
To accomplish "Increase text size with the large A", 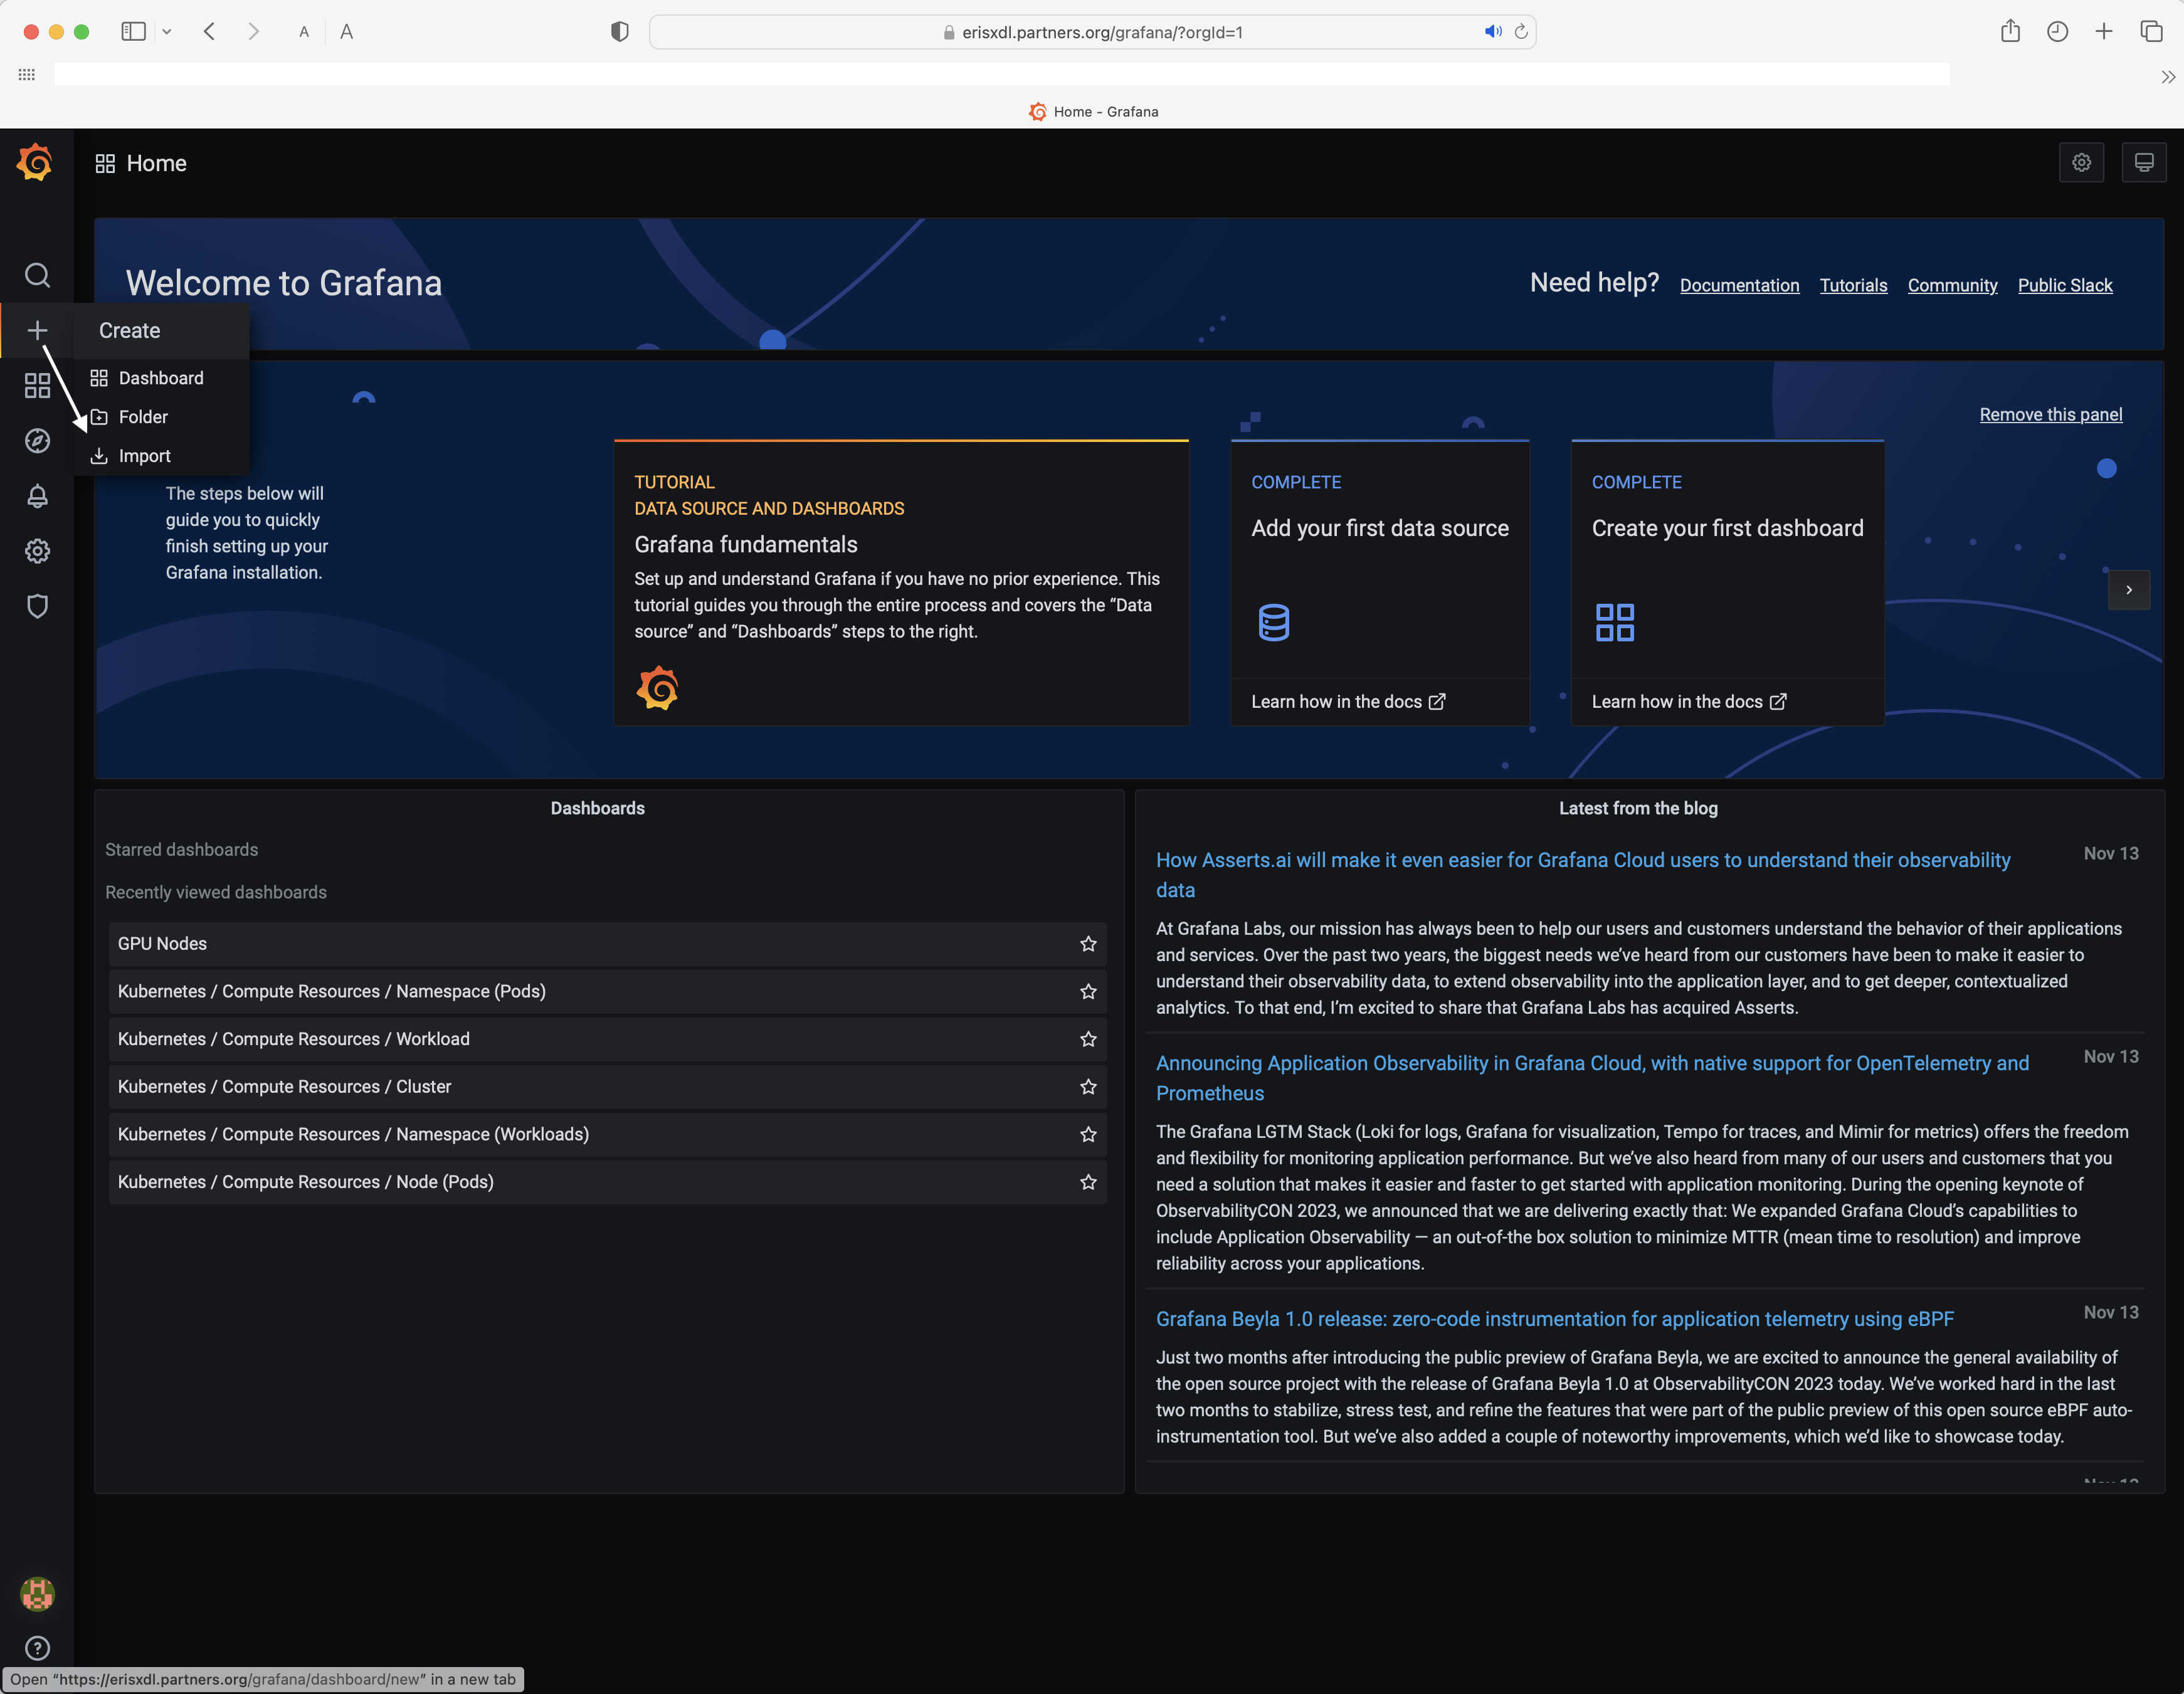I will [x=346, y=32].
